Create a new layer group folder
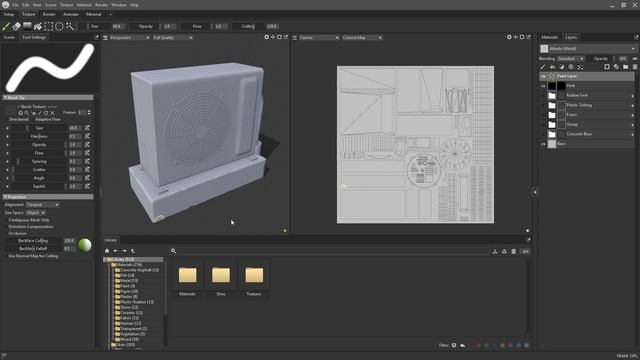 click(626, 67)
